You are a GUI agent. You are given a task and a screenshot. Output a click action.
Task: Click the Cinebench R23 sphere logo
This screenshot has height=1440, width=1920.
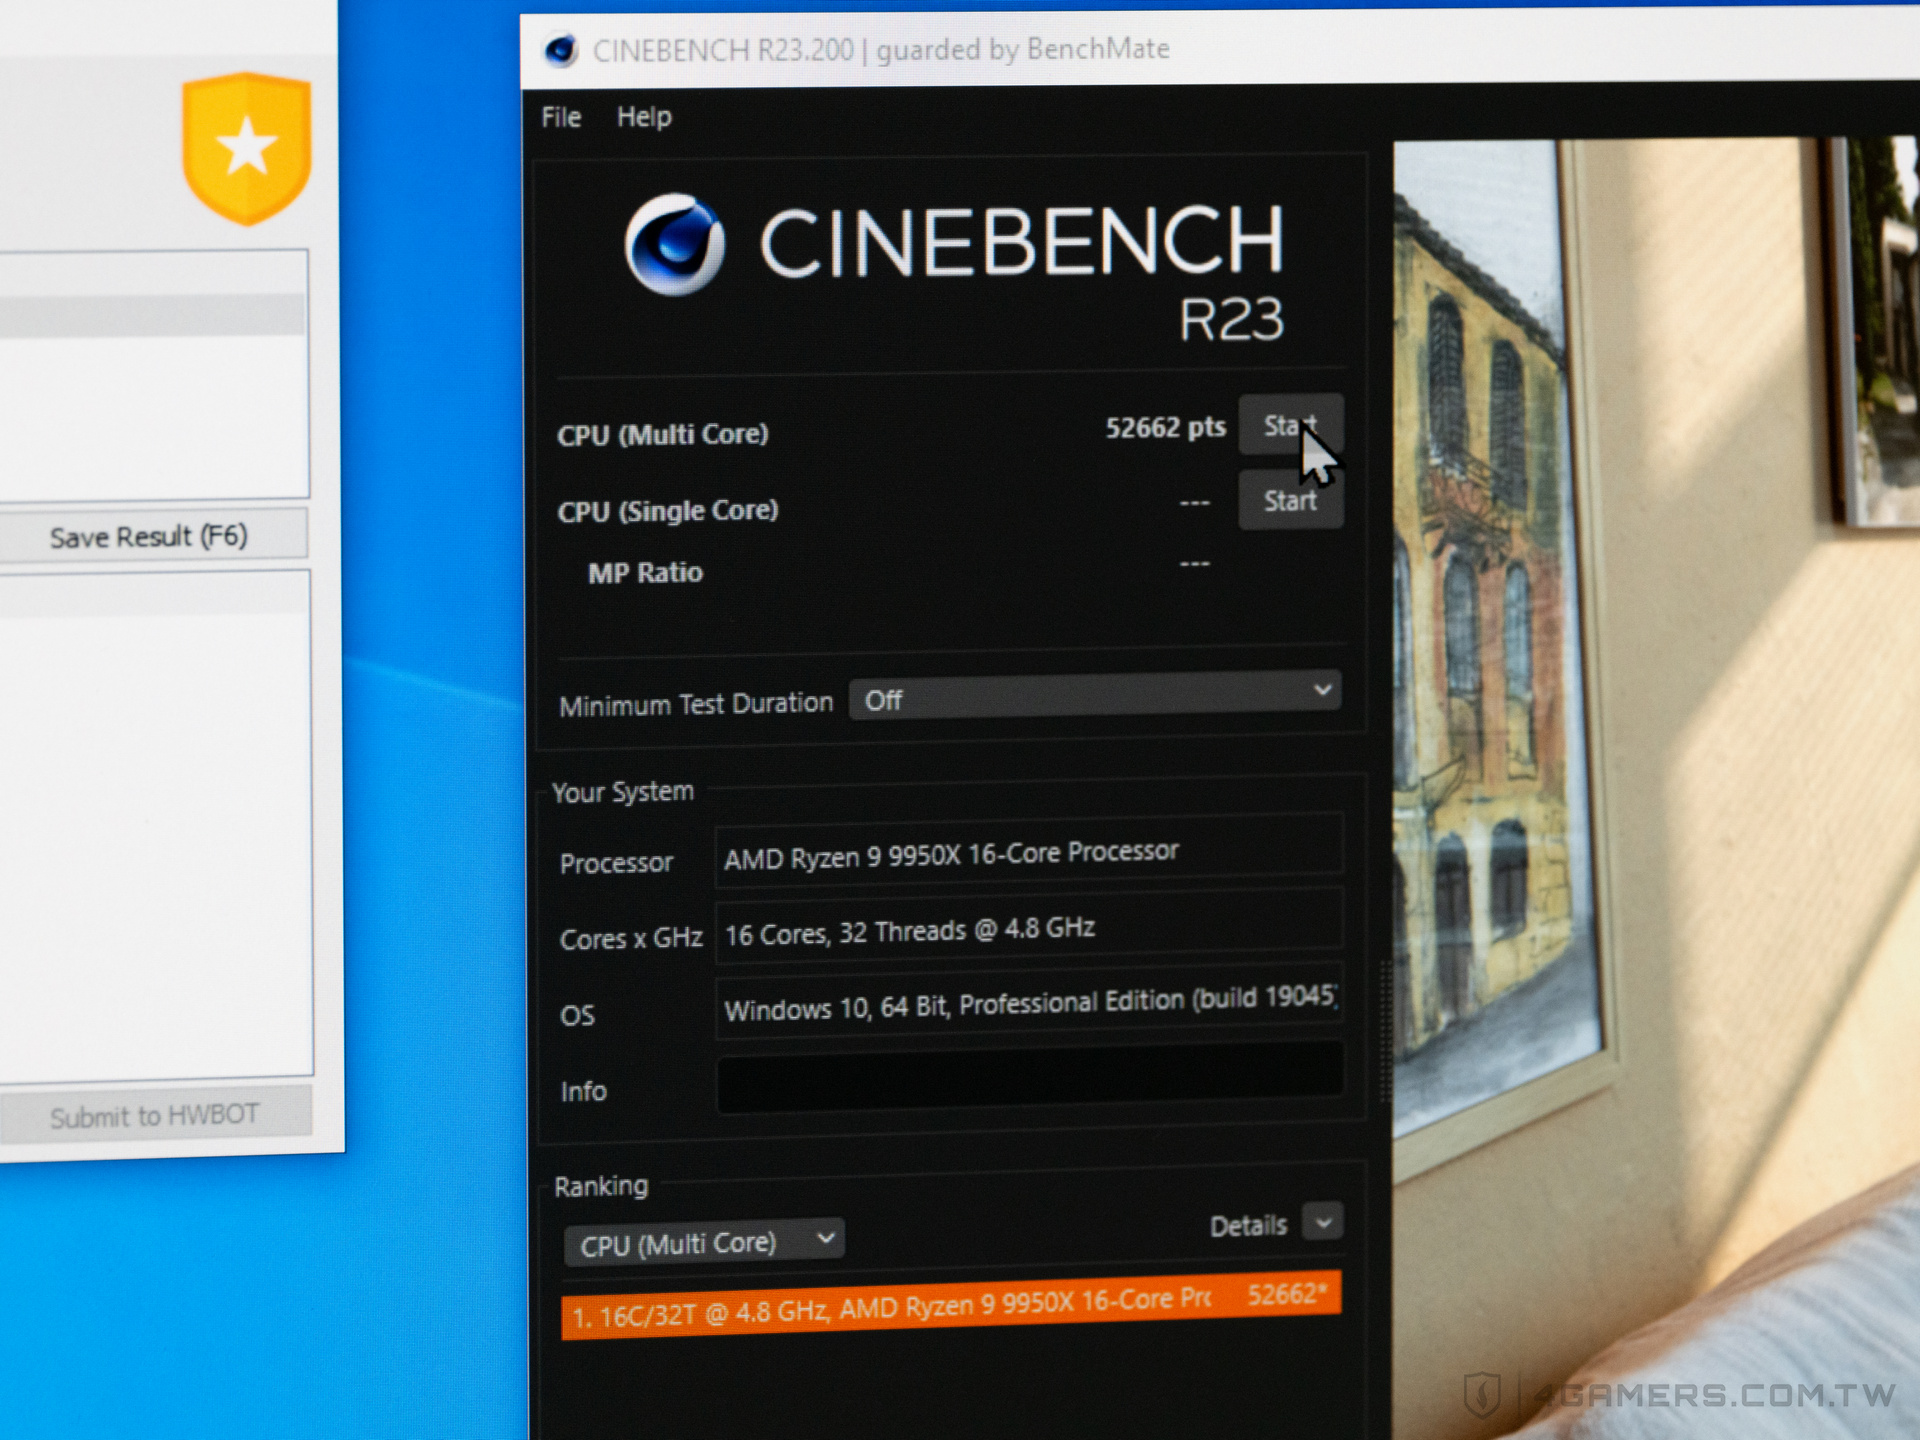click(x=674, y=245)
